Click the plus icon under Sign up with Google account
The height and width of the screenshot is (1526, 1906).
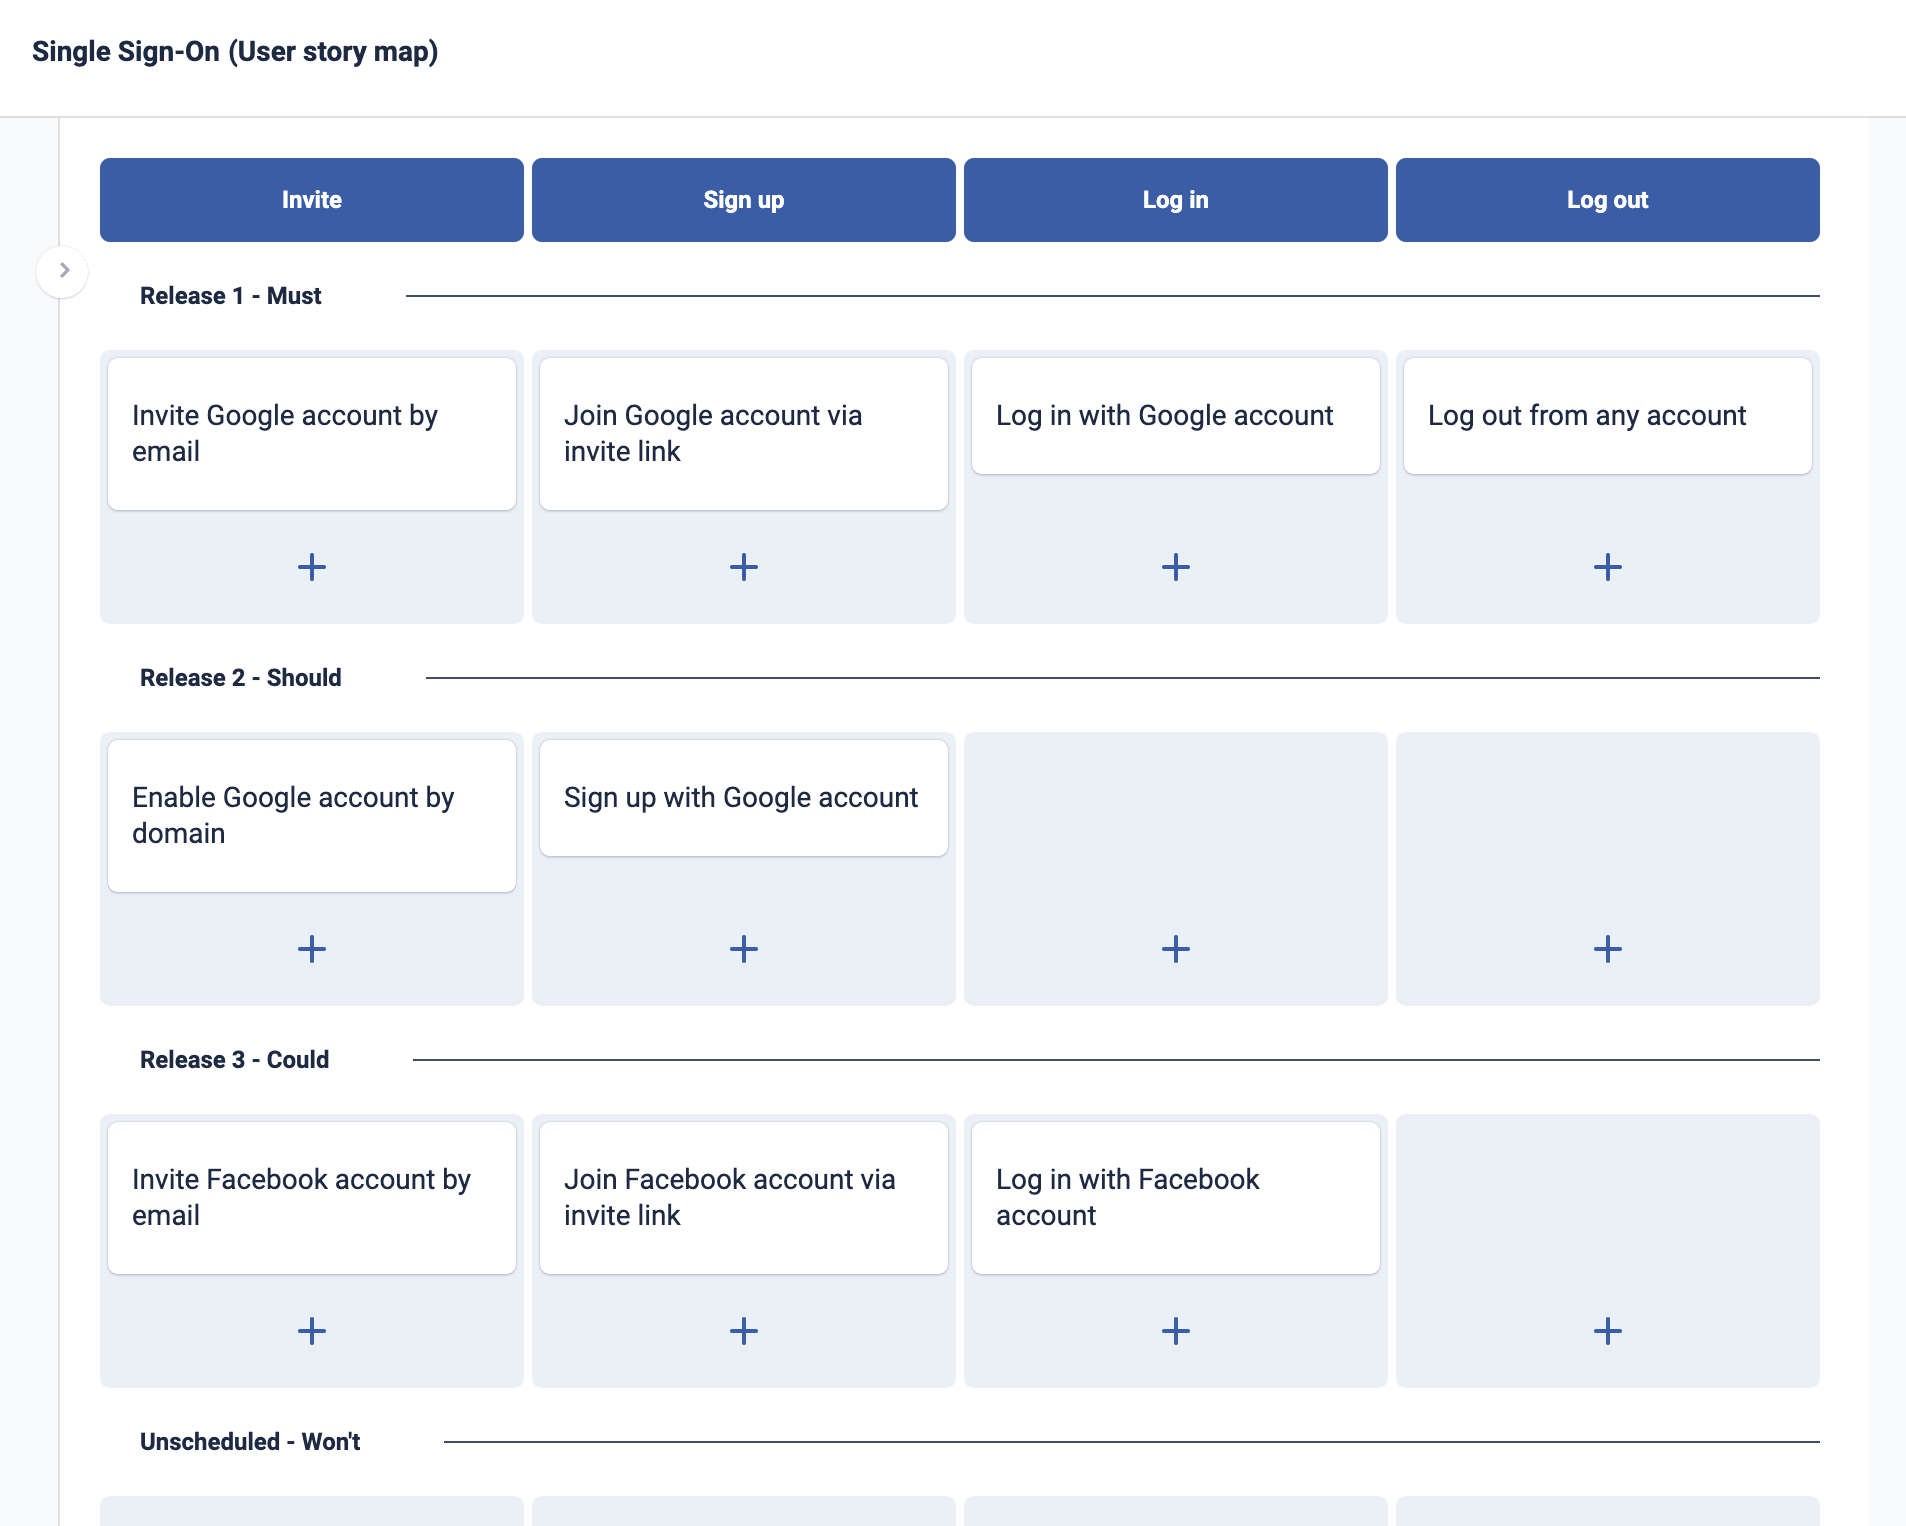click(x=743, y=949)
